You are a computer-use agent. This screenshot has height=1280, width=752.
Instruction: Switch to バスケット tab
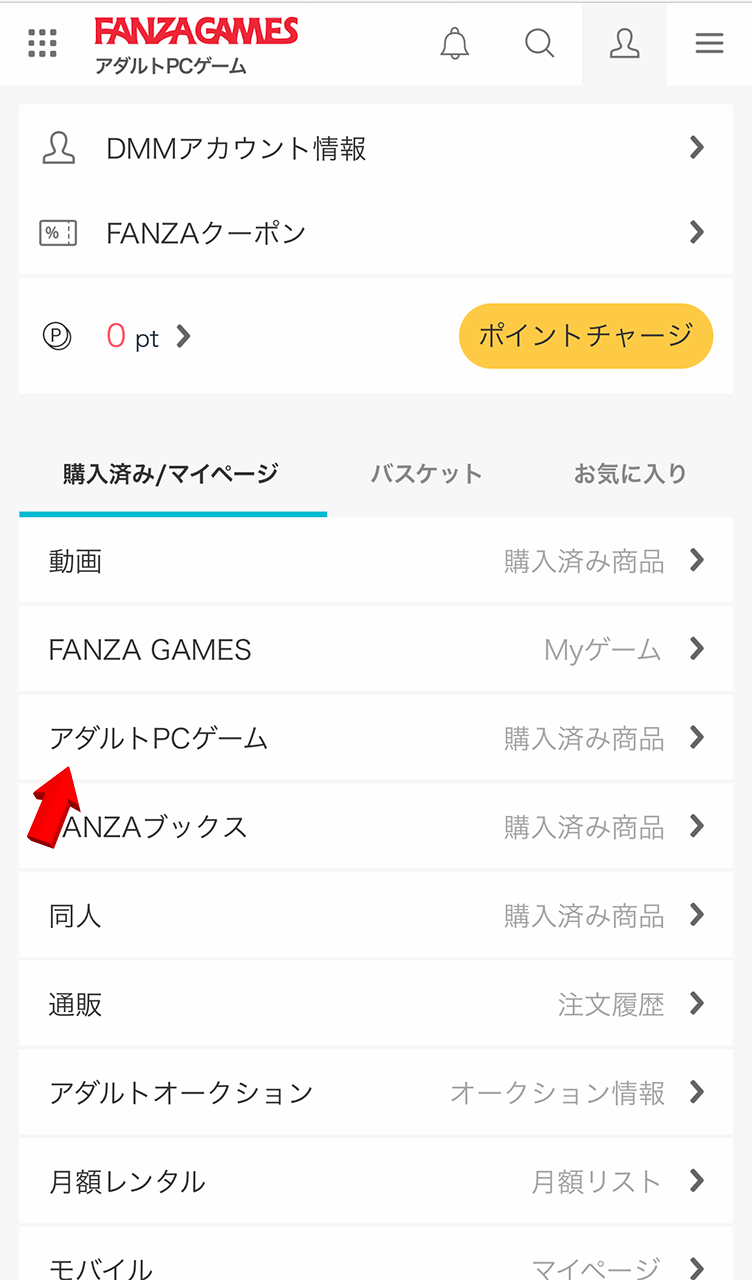pyautogui.click(x=426, y=474)
